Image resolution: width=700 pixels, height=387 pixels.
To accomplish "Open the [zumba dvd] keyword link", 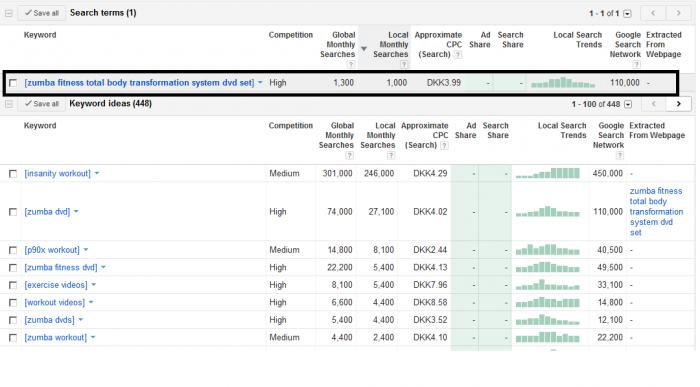I will pos(47,212).
